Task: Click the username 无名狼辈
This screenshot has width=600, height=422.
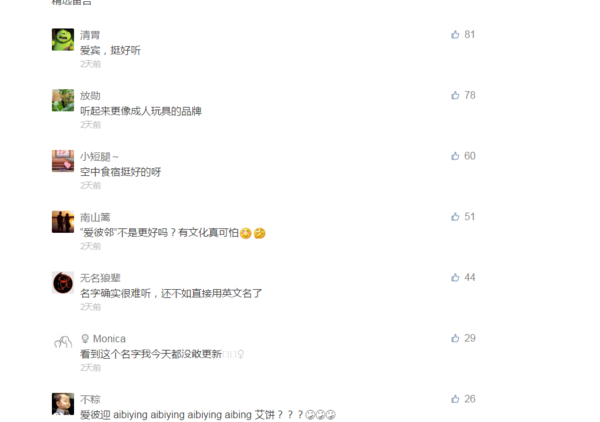Action: [x=100, y=278]
